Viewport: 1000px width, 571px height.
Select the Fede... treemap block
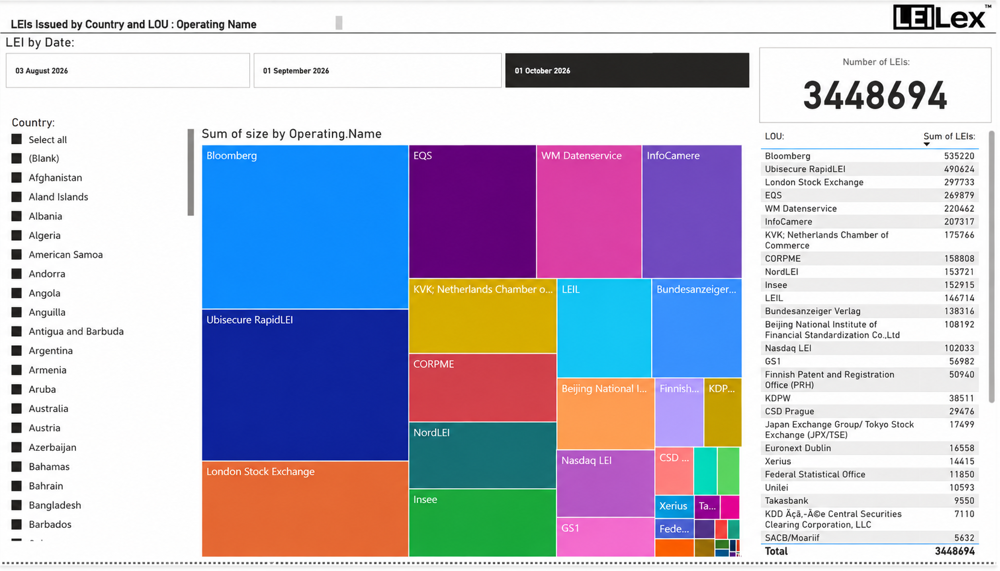(x=674, y=528)
